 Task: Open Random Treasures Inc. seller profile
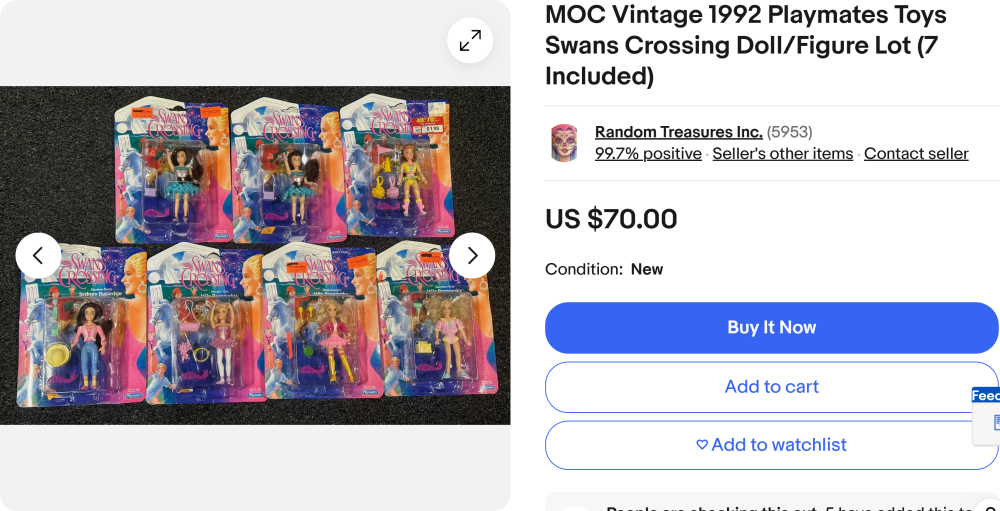tap(678, 132)
